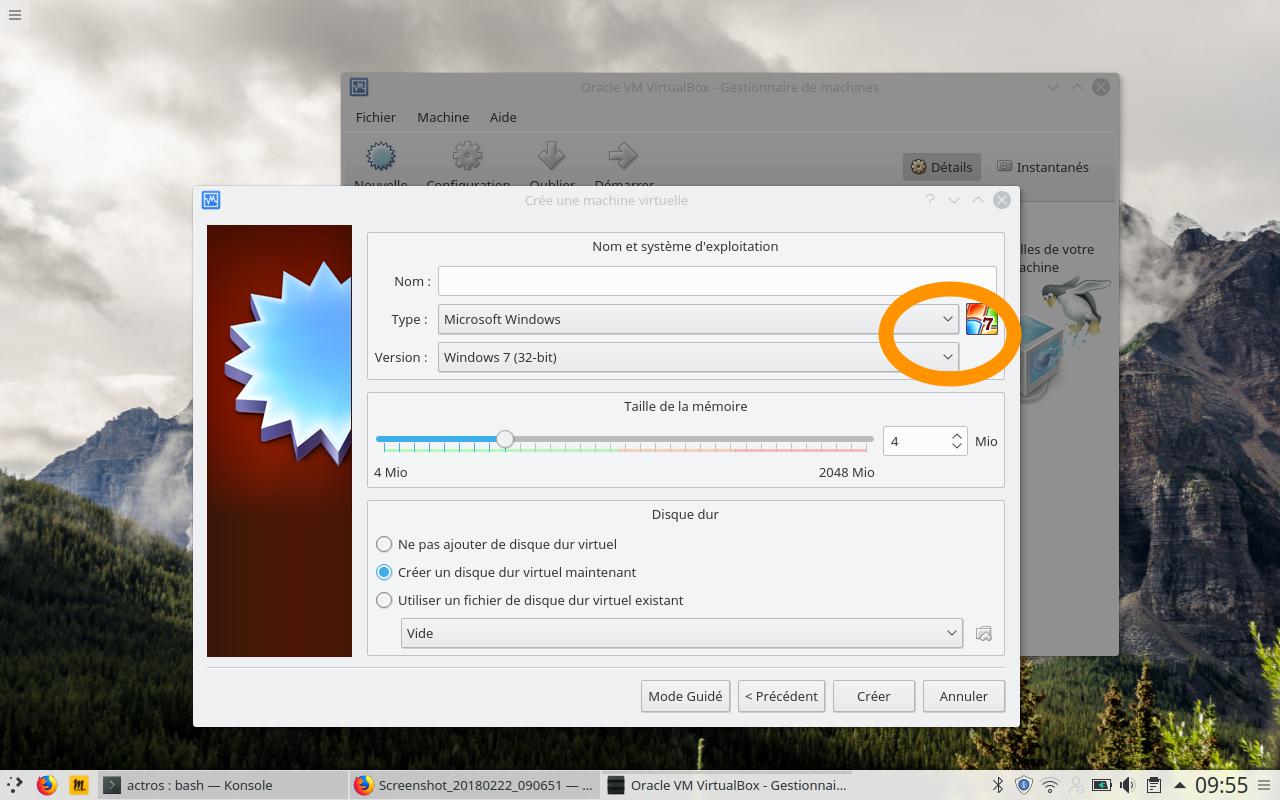Choose 'Utiliser un fichier de disque dur virtuel existant'
Image resolution: width=1280 pixels, height=800 pixels.
pyautogui.click(x=530, y=600)
